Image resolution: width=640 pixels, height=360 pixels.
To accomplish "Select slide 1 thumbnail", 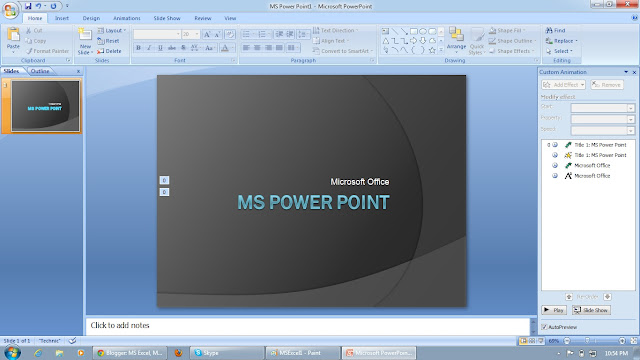I will coord(45,106).
